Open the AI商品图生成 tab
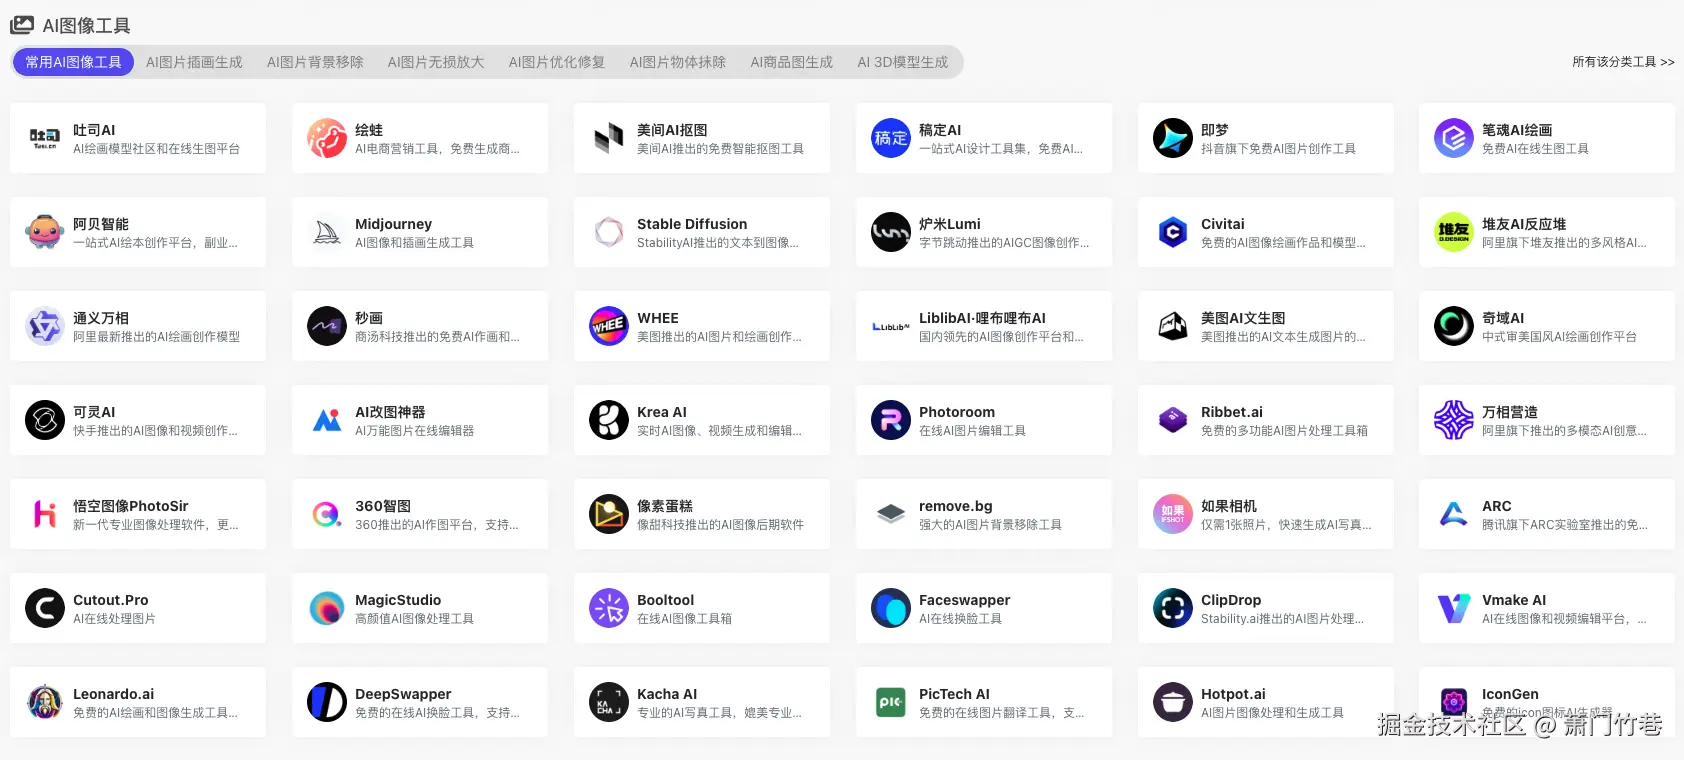1684x760 pixels. [792, 62]
